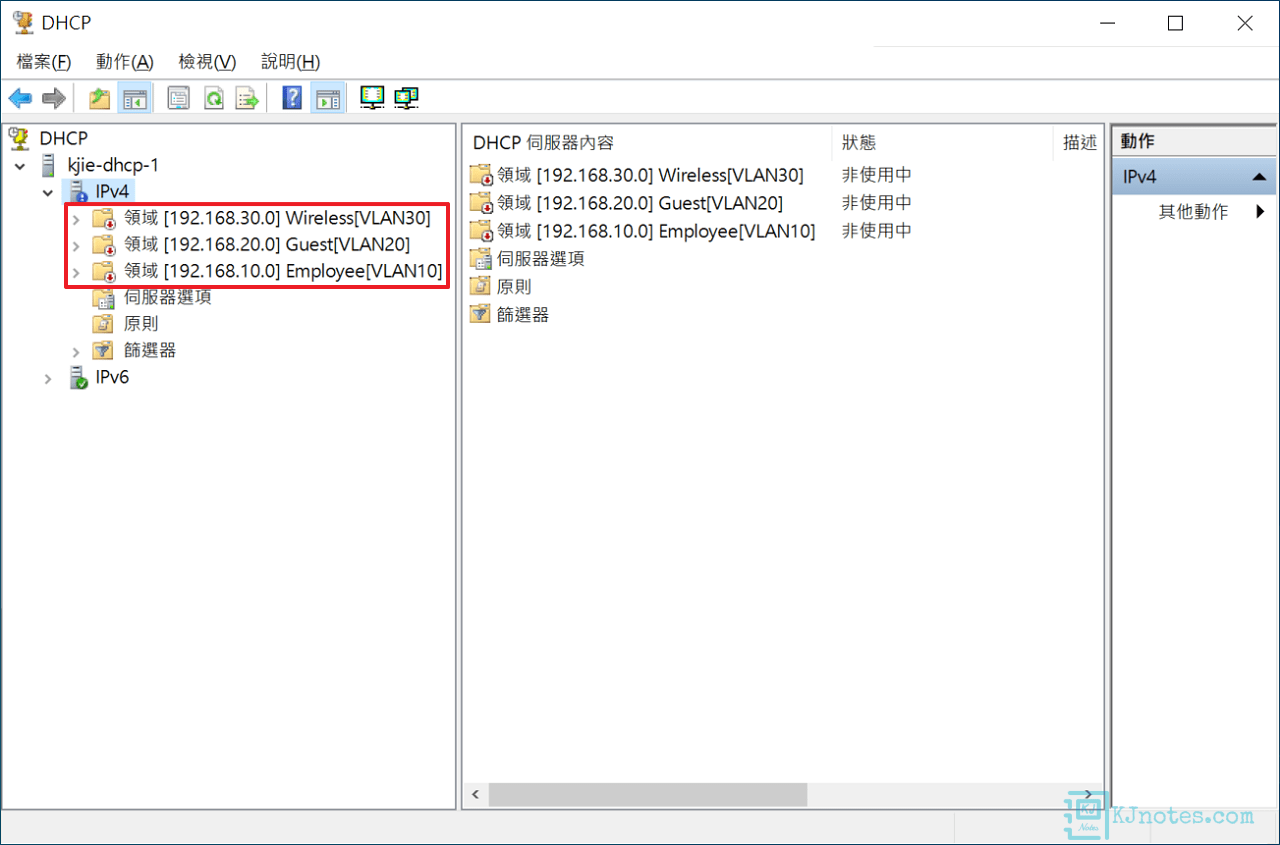Expand the 192.168.20.0 Guest scope

76,244
